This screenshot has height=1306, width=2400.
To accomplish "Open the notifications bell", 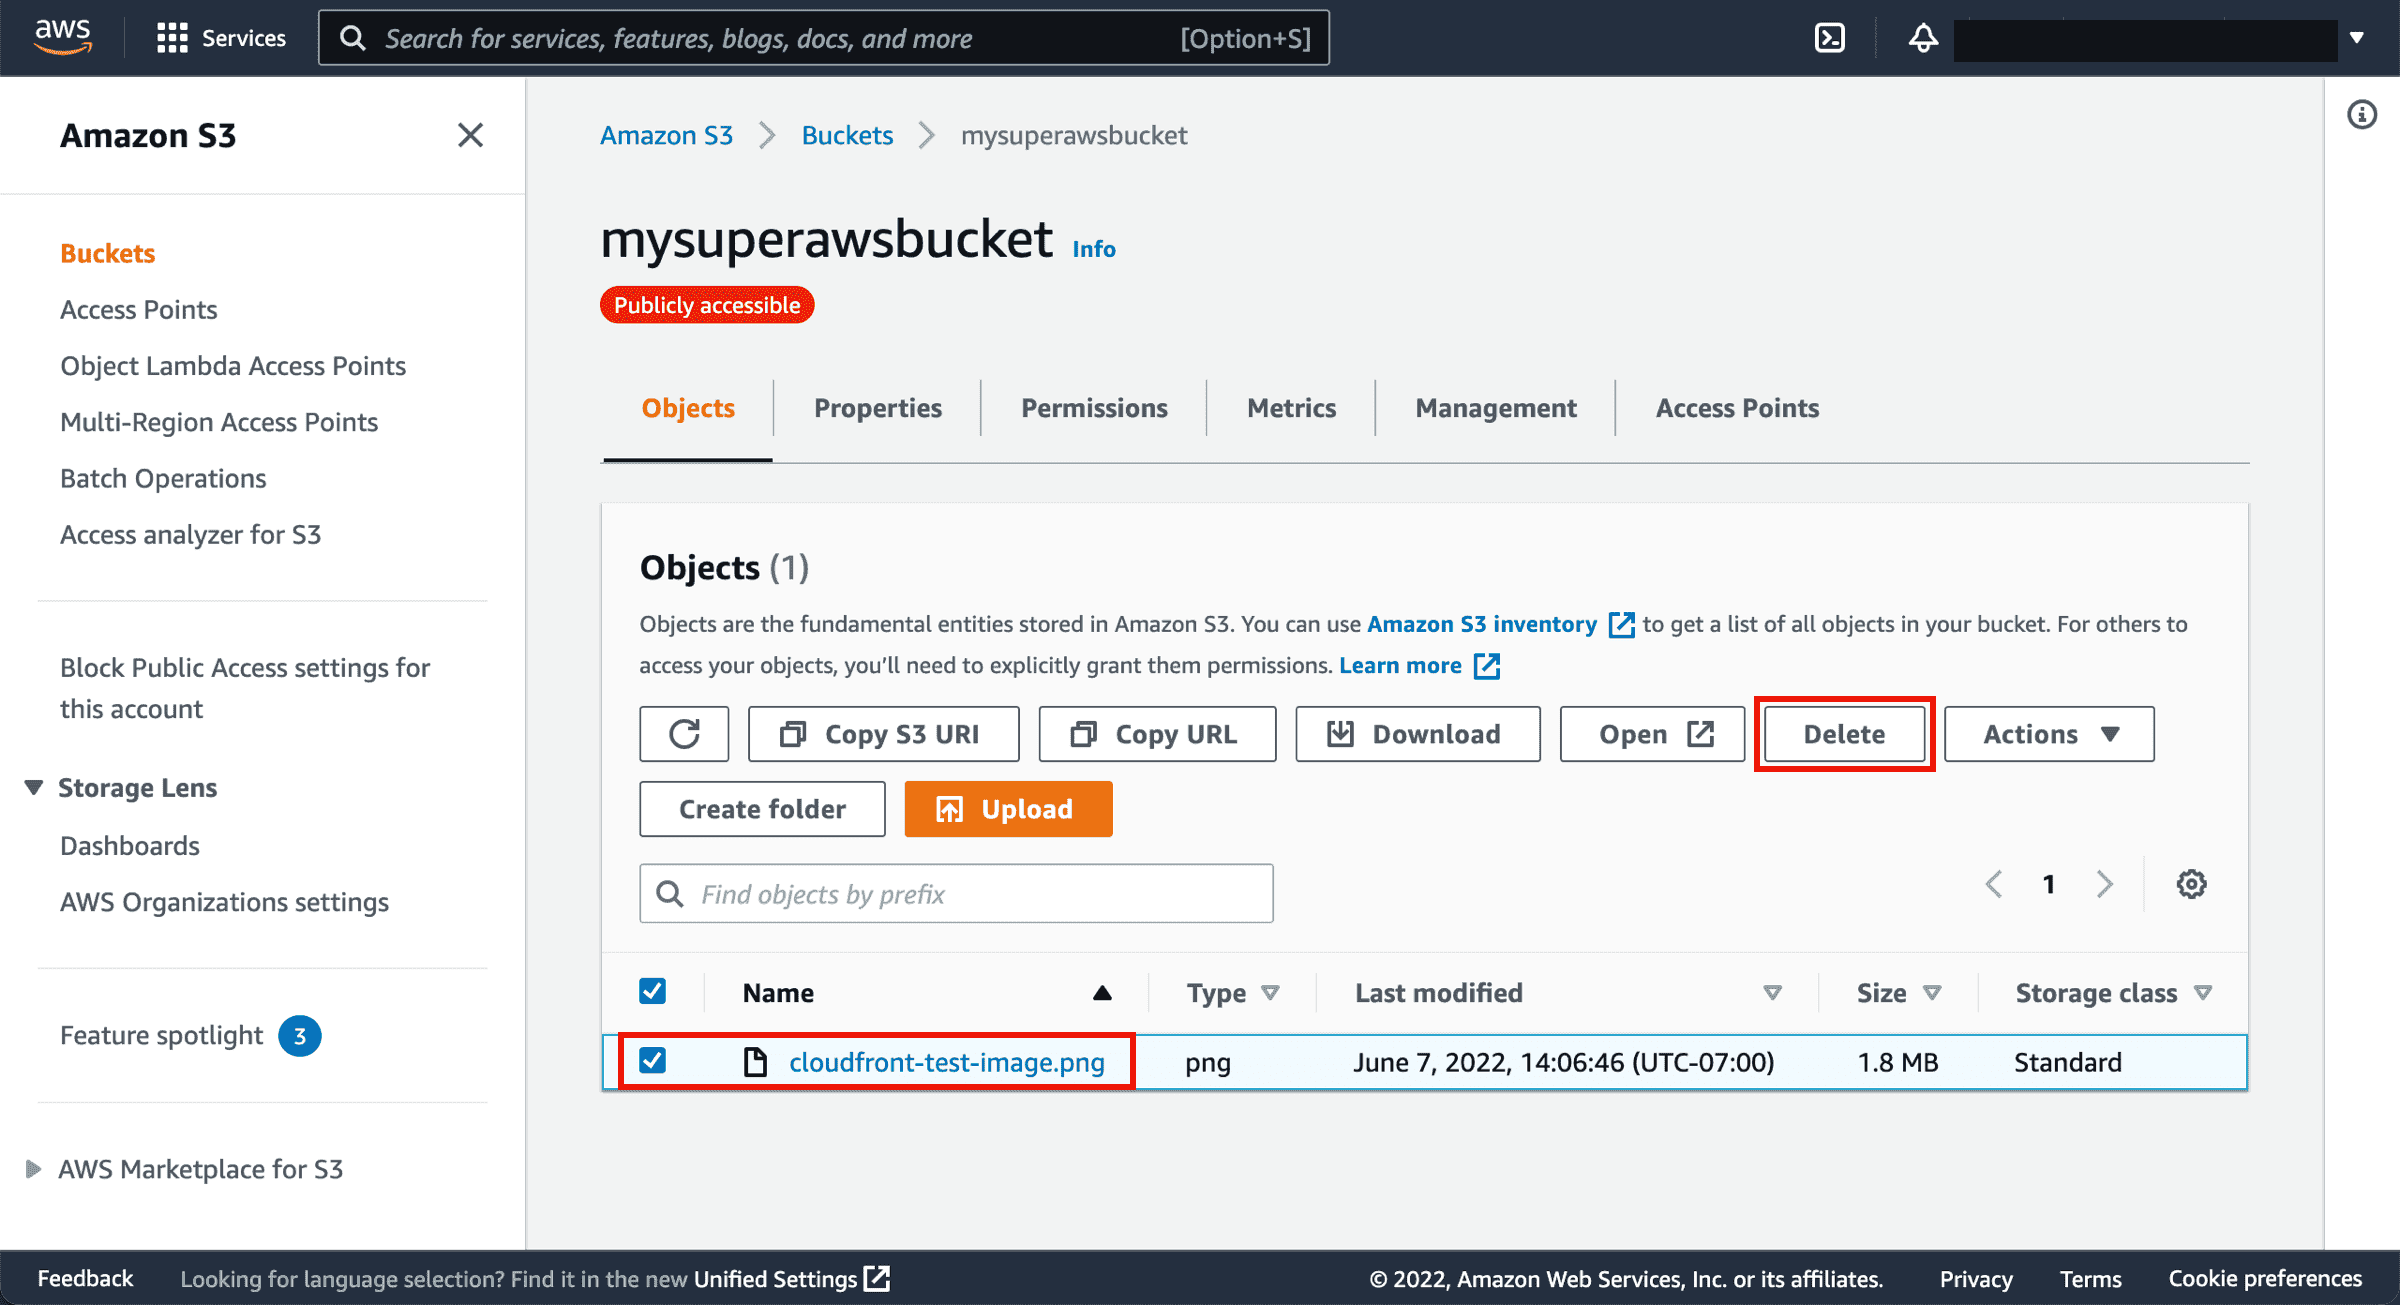I will (x=1922, y=38).
